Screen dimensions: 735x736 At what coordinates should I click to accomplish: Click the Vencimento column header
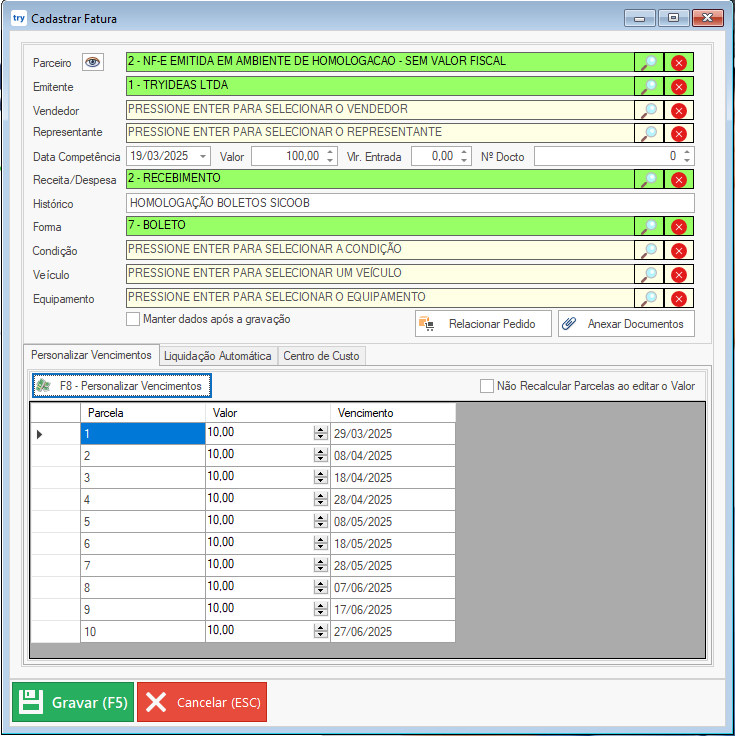[x=393, y=413]
